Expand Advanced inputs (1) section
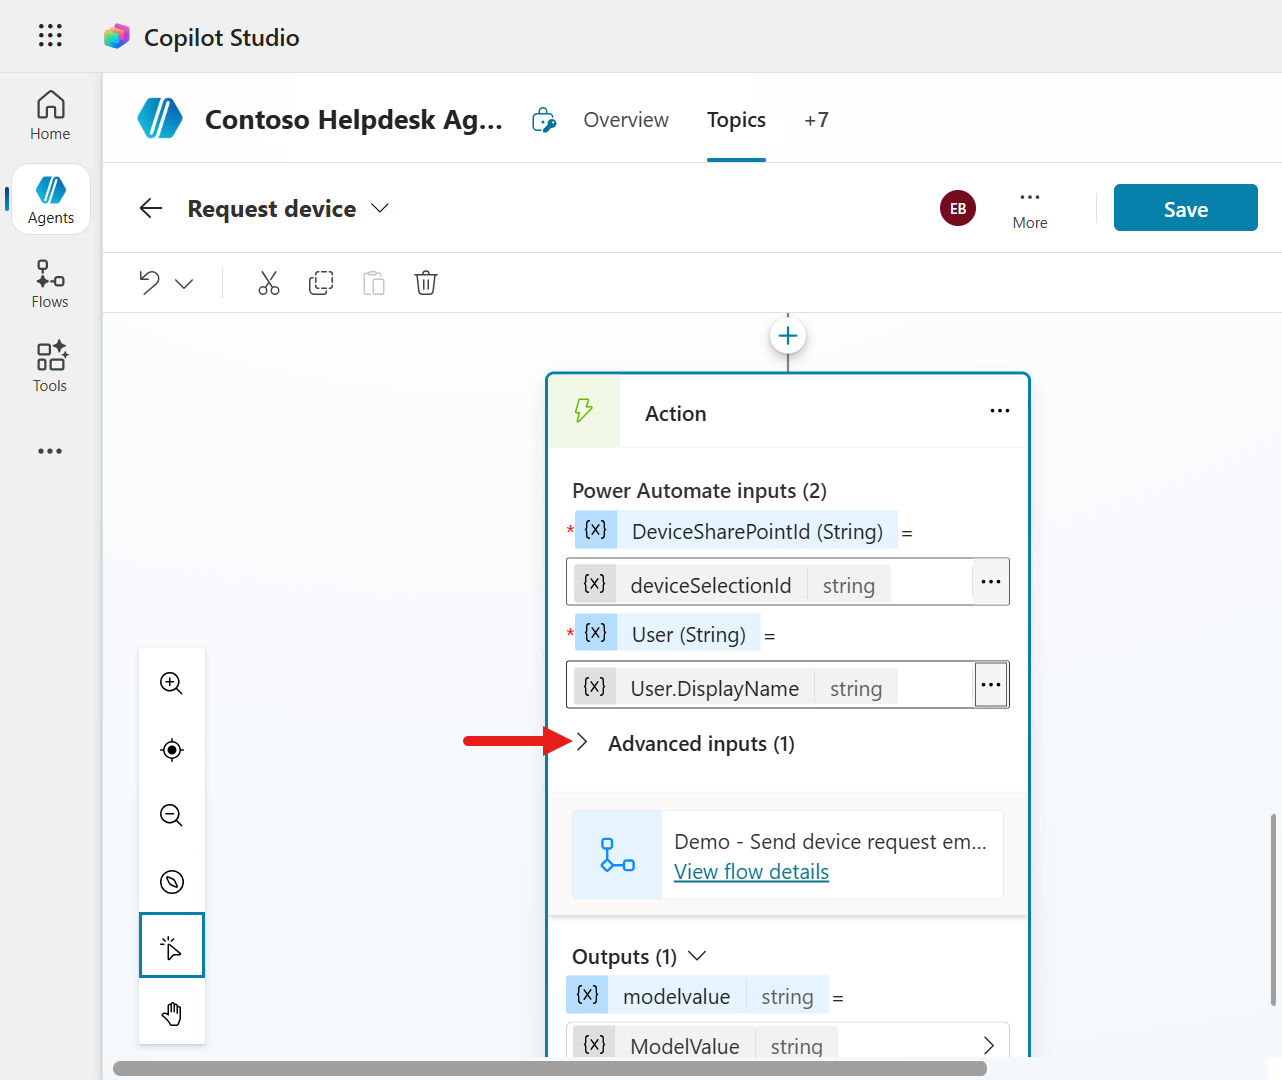Viewport: 1282px width, 1080px height. pos(583,742)
